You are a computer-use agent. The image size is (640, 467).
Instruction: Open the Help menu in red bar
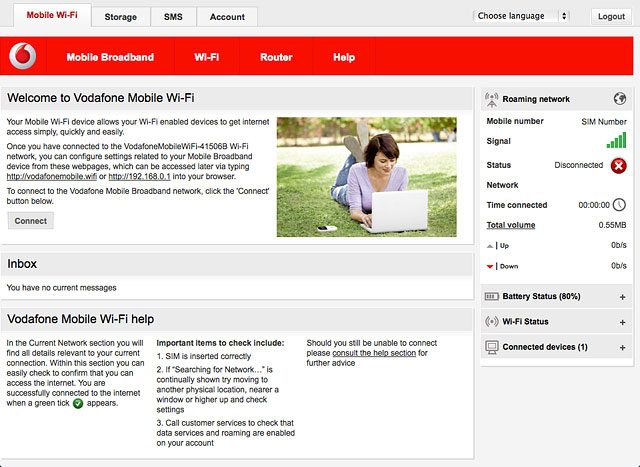coord(344,57)
